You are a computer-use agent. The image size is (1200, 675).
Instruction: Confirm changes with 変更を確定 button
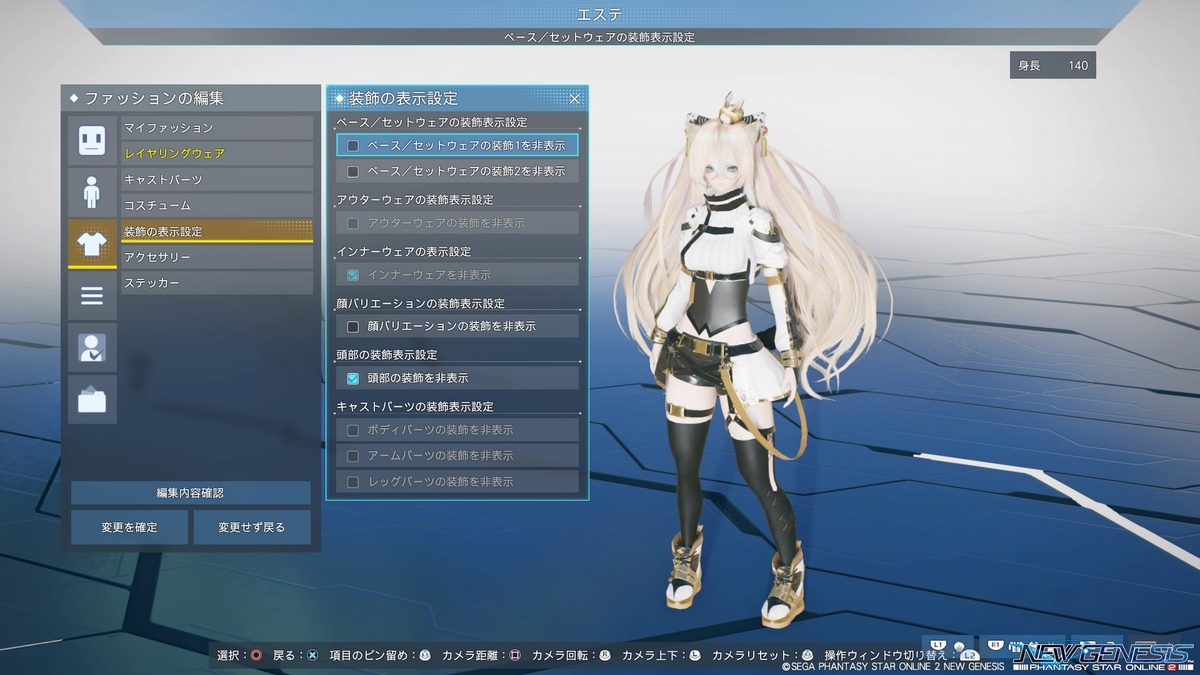point(129,527)
